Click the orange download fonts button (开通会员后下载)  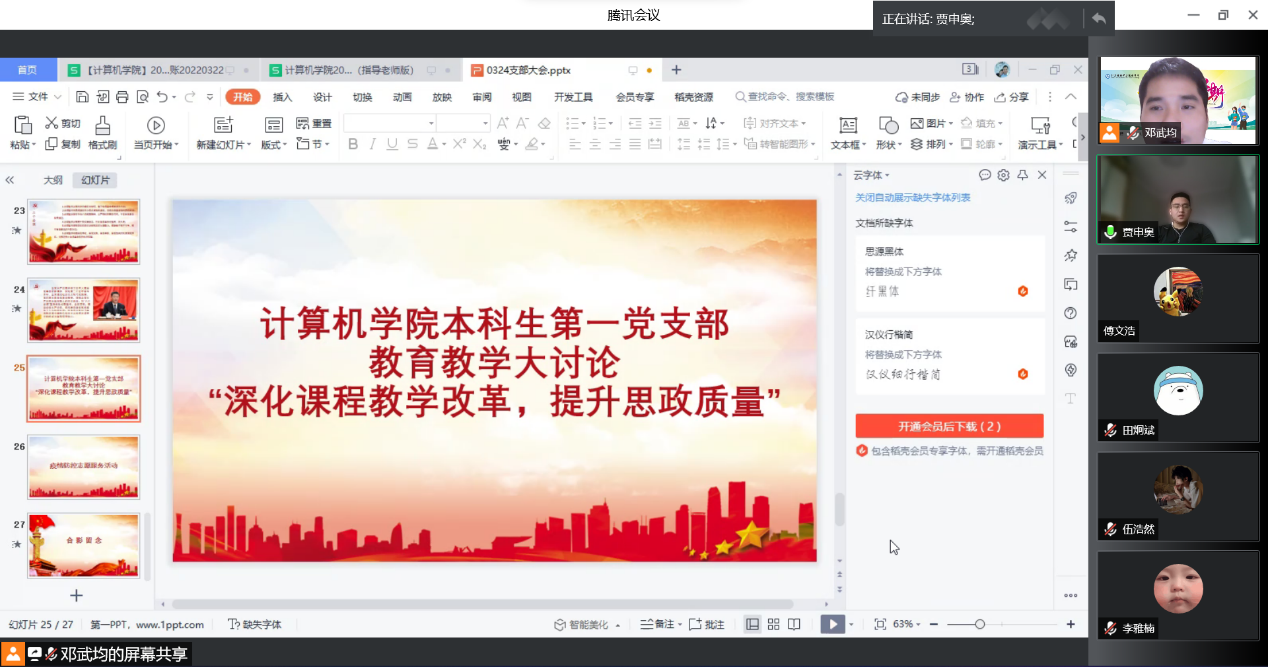click(x=949, y=426)
